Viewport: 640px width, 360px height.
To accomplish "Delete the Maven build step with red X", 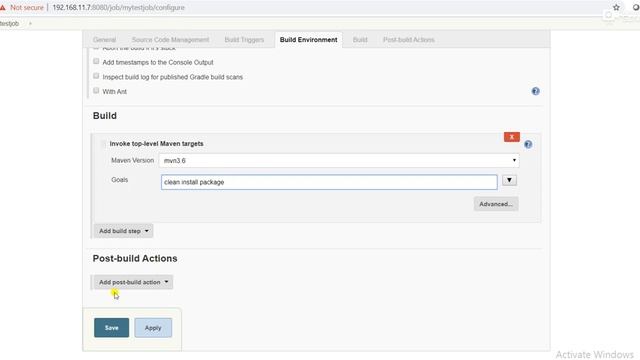I will 512,137.
